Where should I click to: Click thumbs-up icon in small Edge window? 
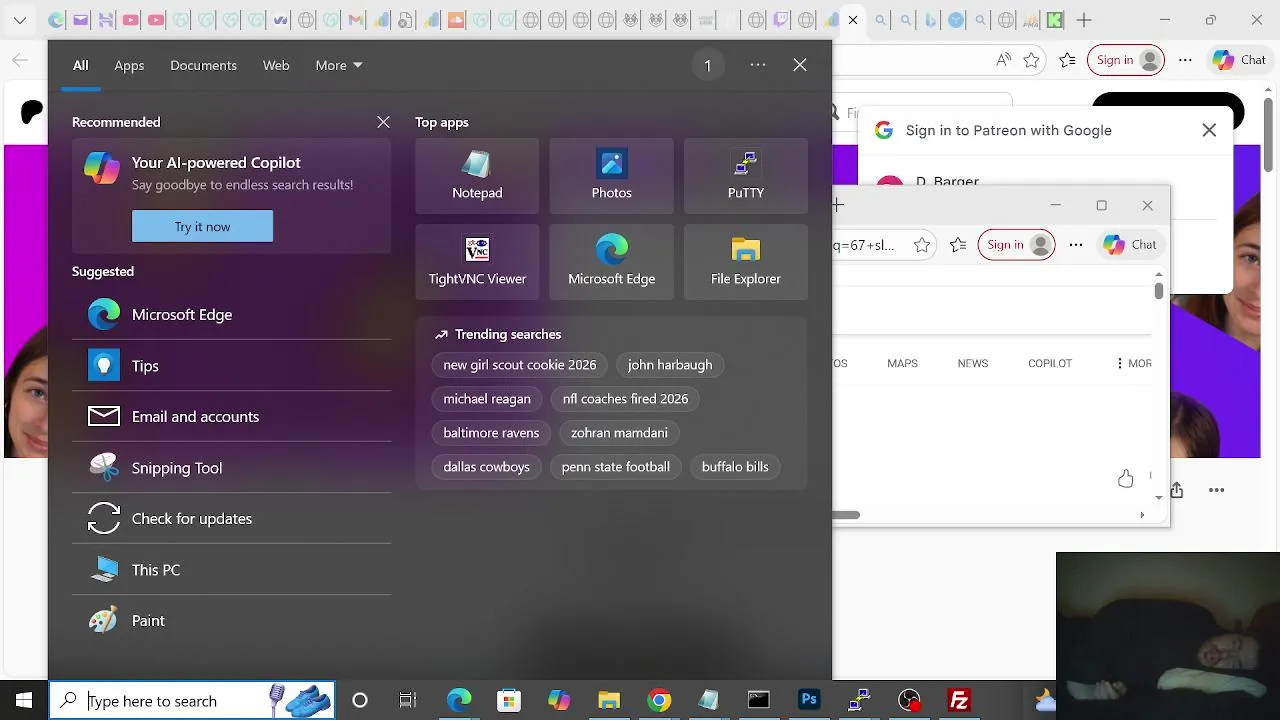[x=1126, y=479]
